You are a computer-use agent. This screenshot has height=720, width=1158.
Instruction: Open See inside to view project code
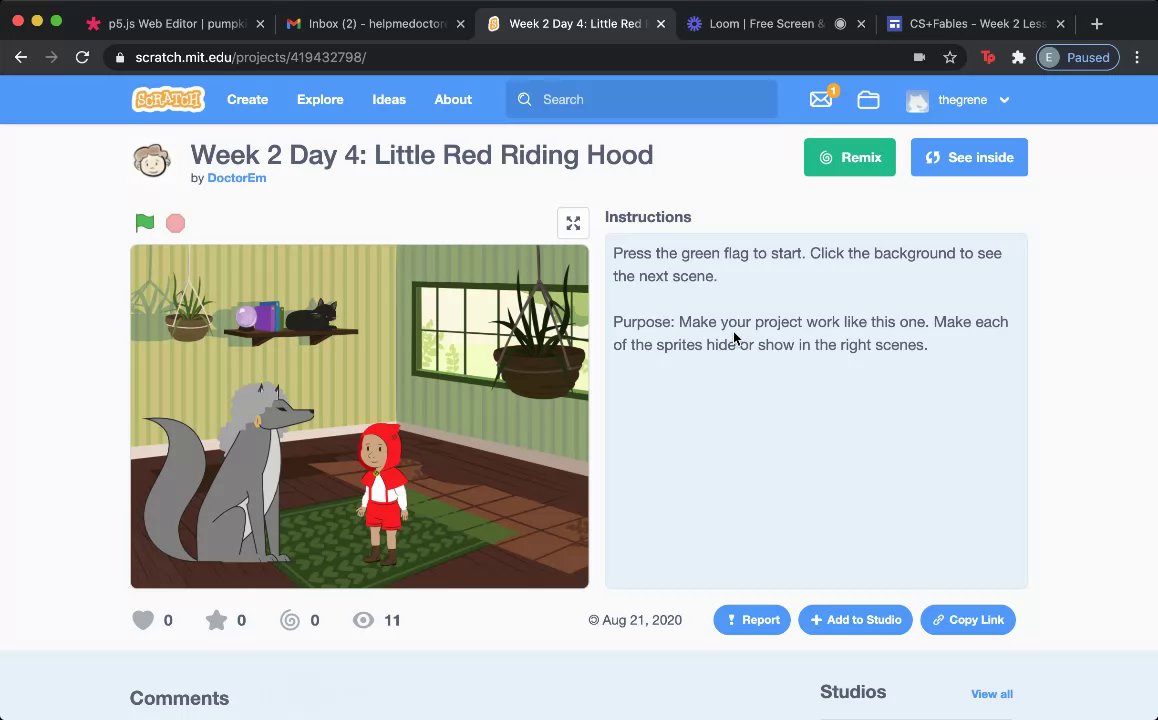pos(969,157)
